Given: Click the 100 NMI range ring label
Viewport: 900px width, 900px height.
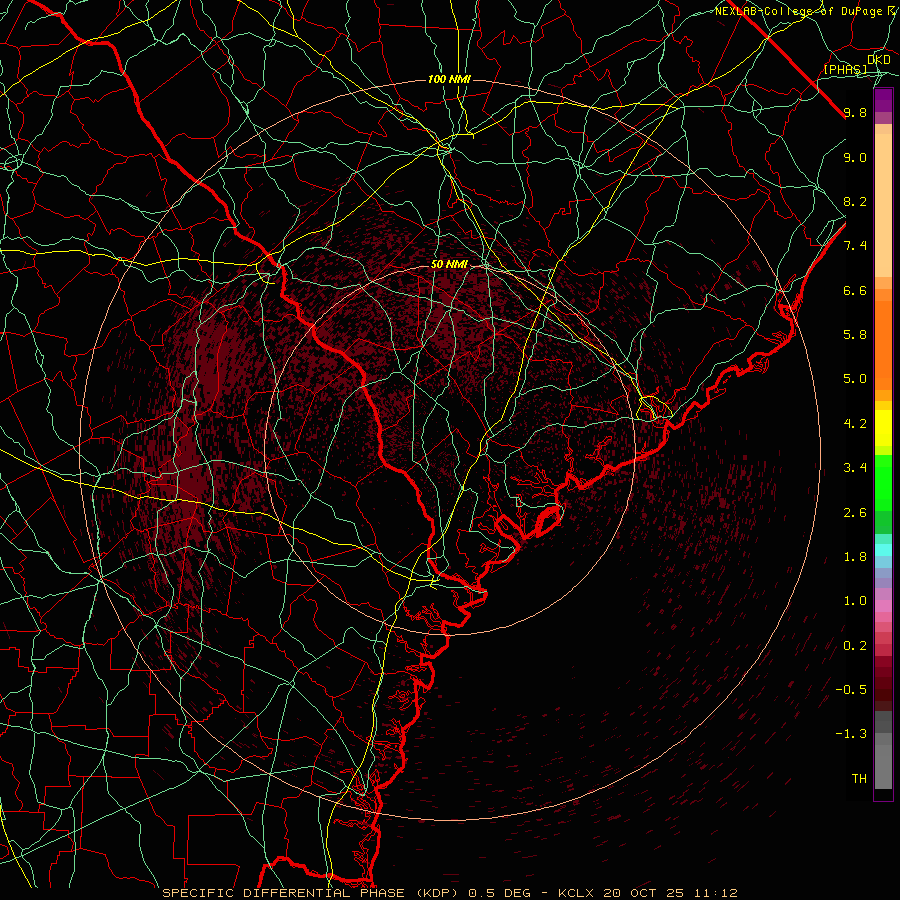Looking at the screenshot, I should point(449,79).
